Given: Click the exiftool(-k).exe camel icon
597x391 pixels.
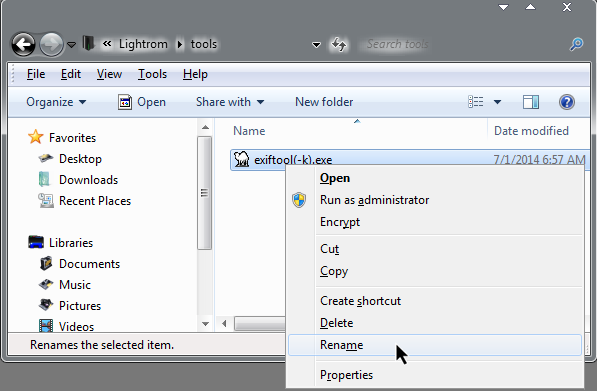Looking at the screenshot, I should tap(241, 159).
